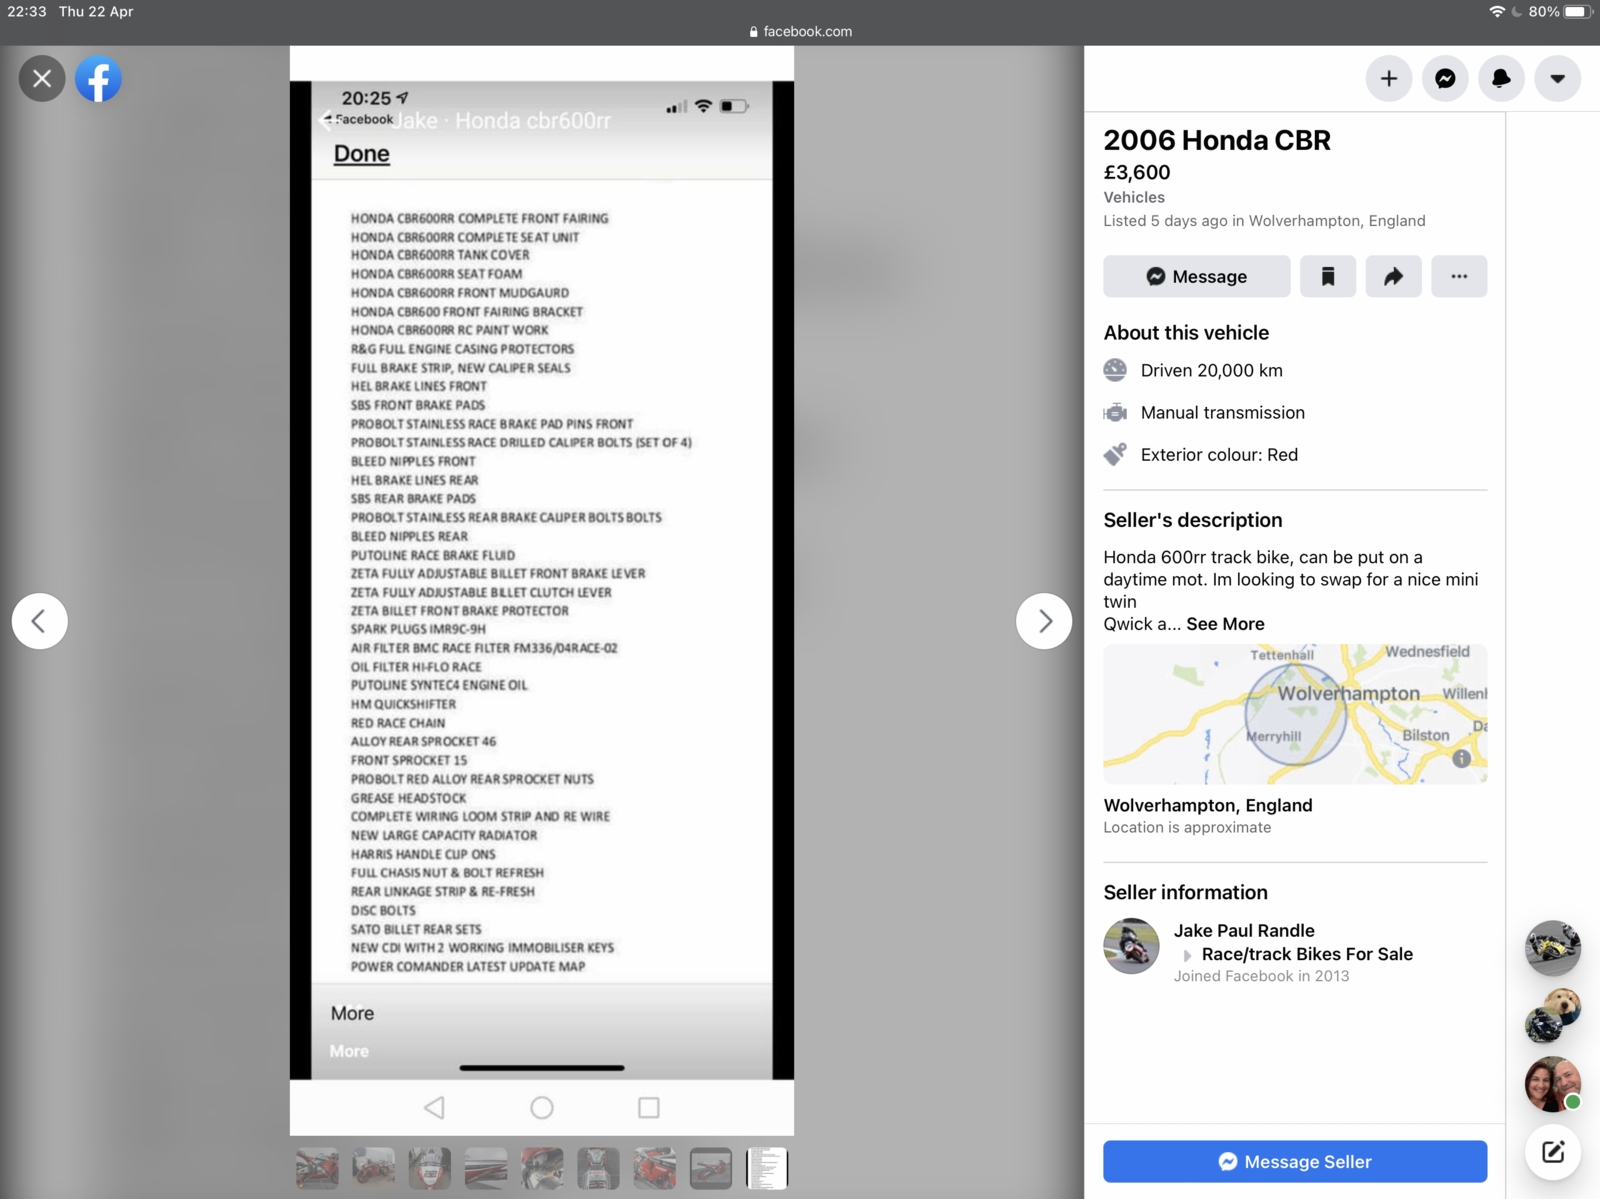
Task: Click 'Location is approximate' note
Action: 1187,828
